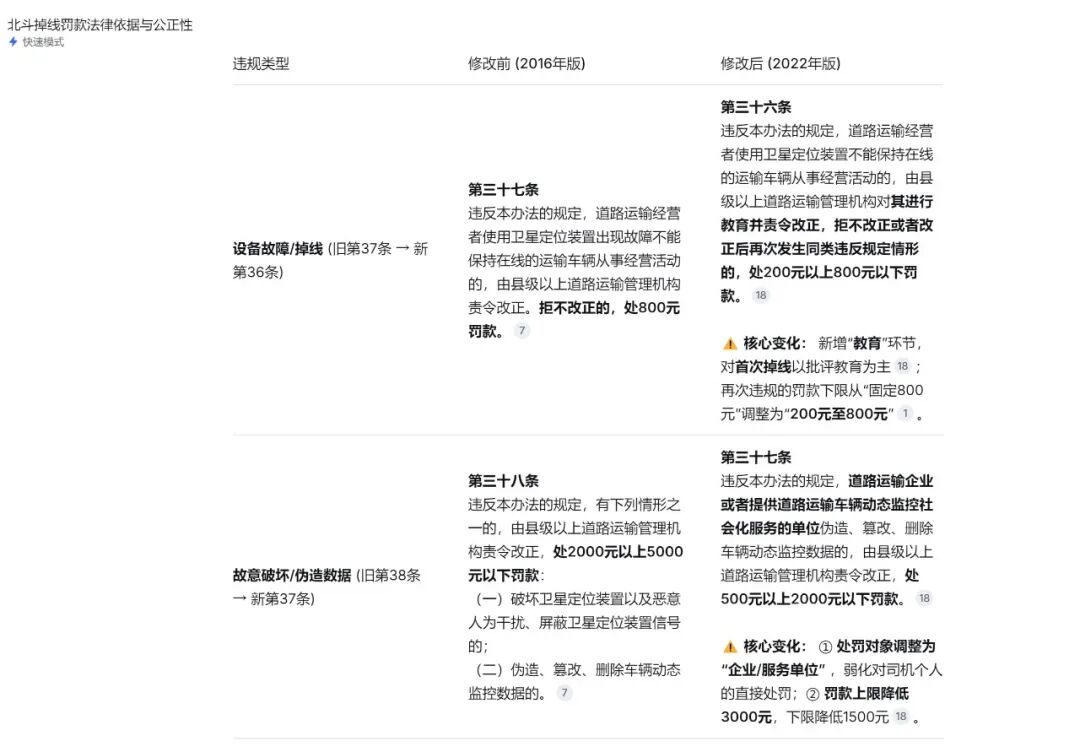The image size is (1080, 752).
Task: Open citation 1 after 200元至800元
Action: tap(905, 413)
